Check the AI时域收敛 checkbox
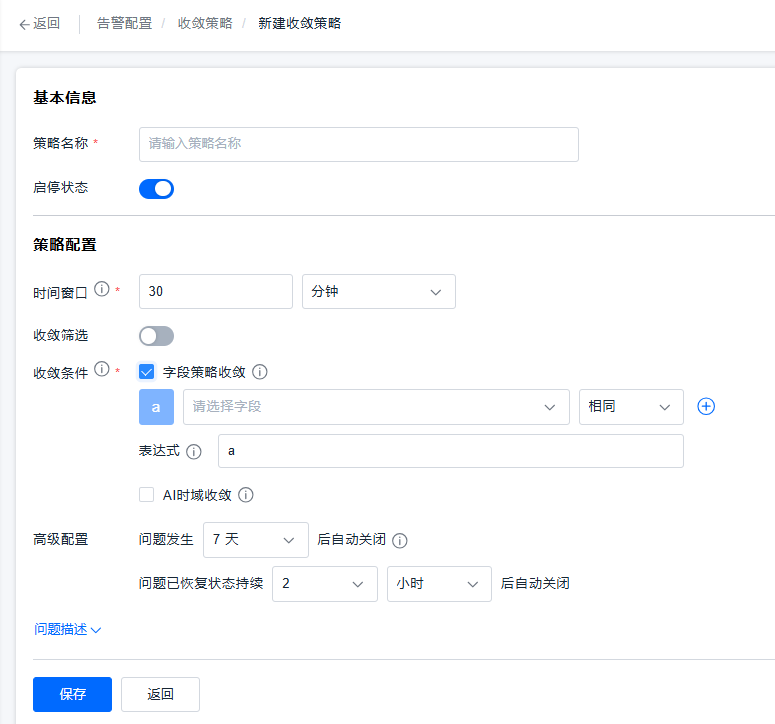Screen dimensions: 775x724 (x=147, y=494)
